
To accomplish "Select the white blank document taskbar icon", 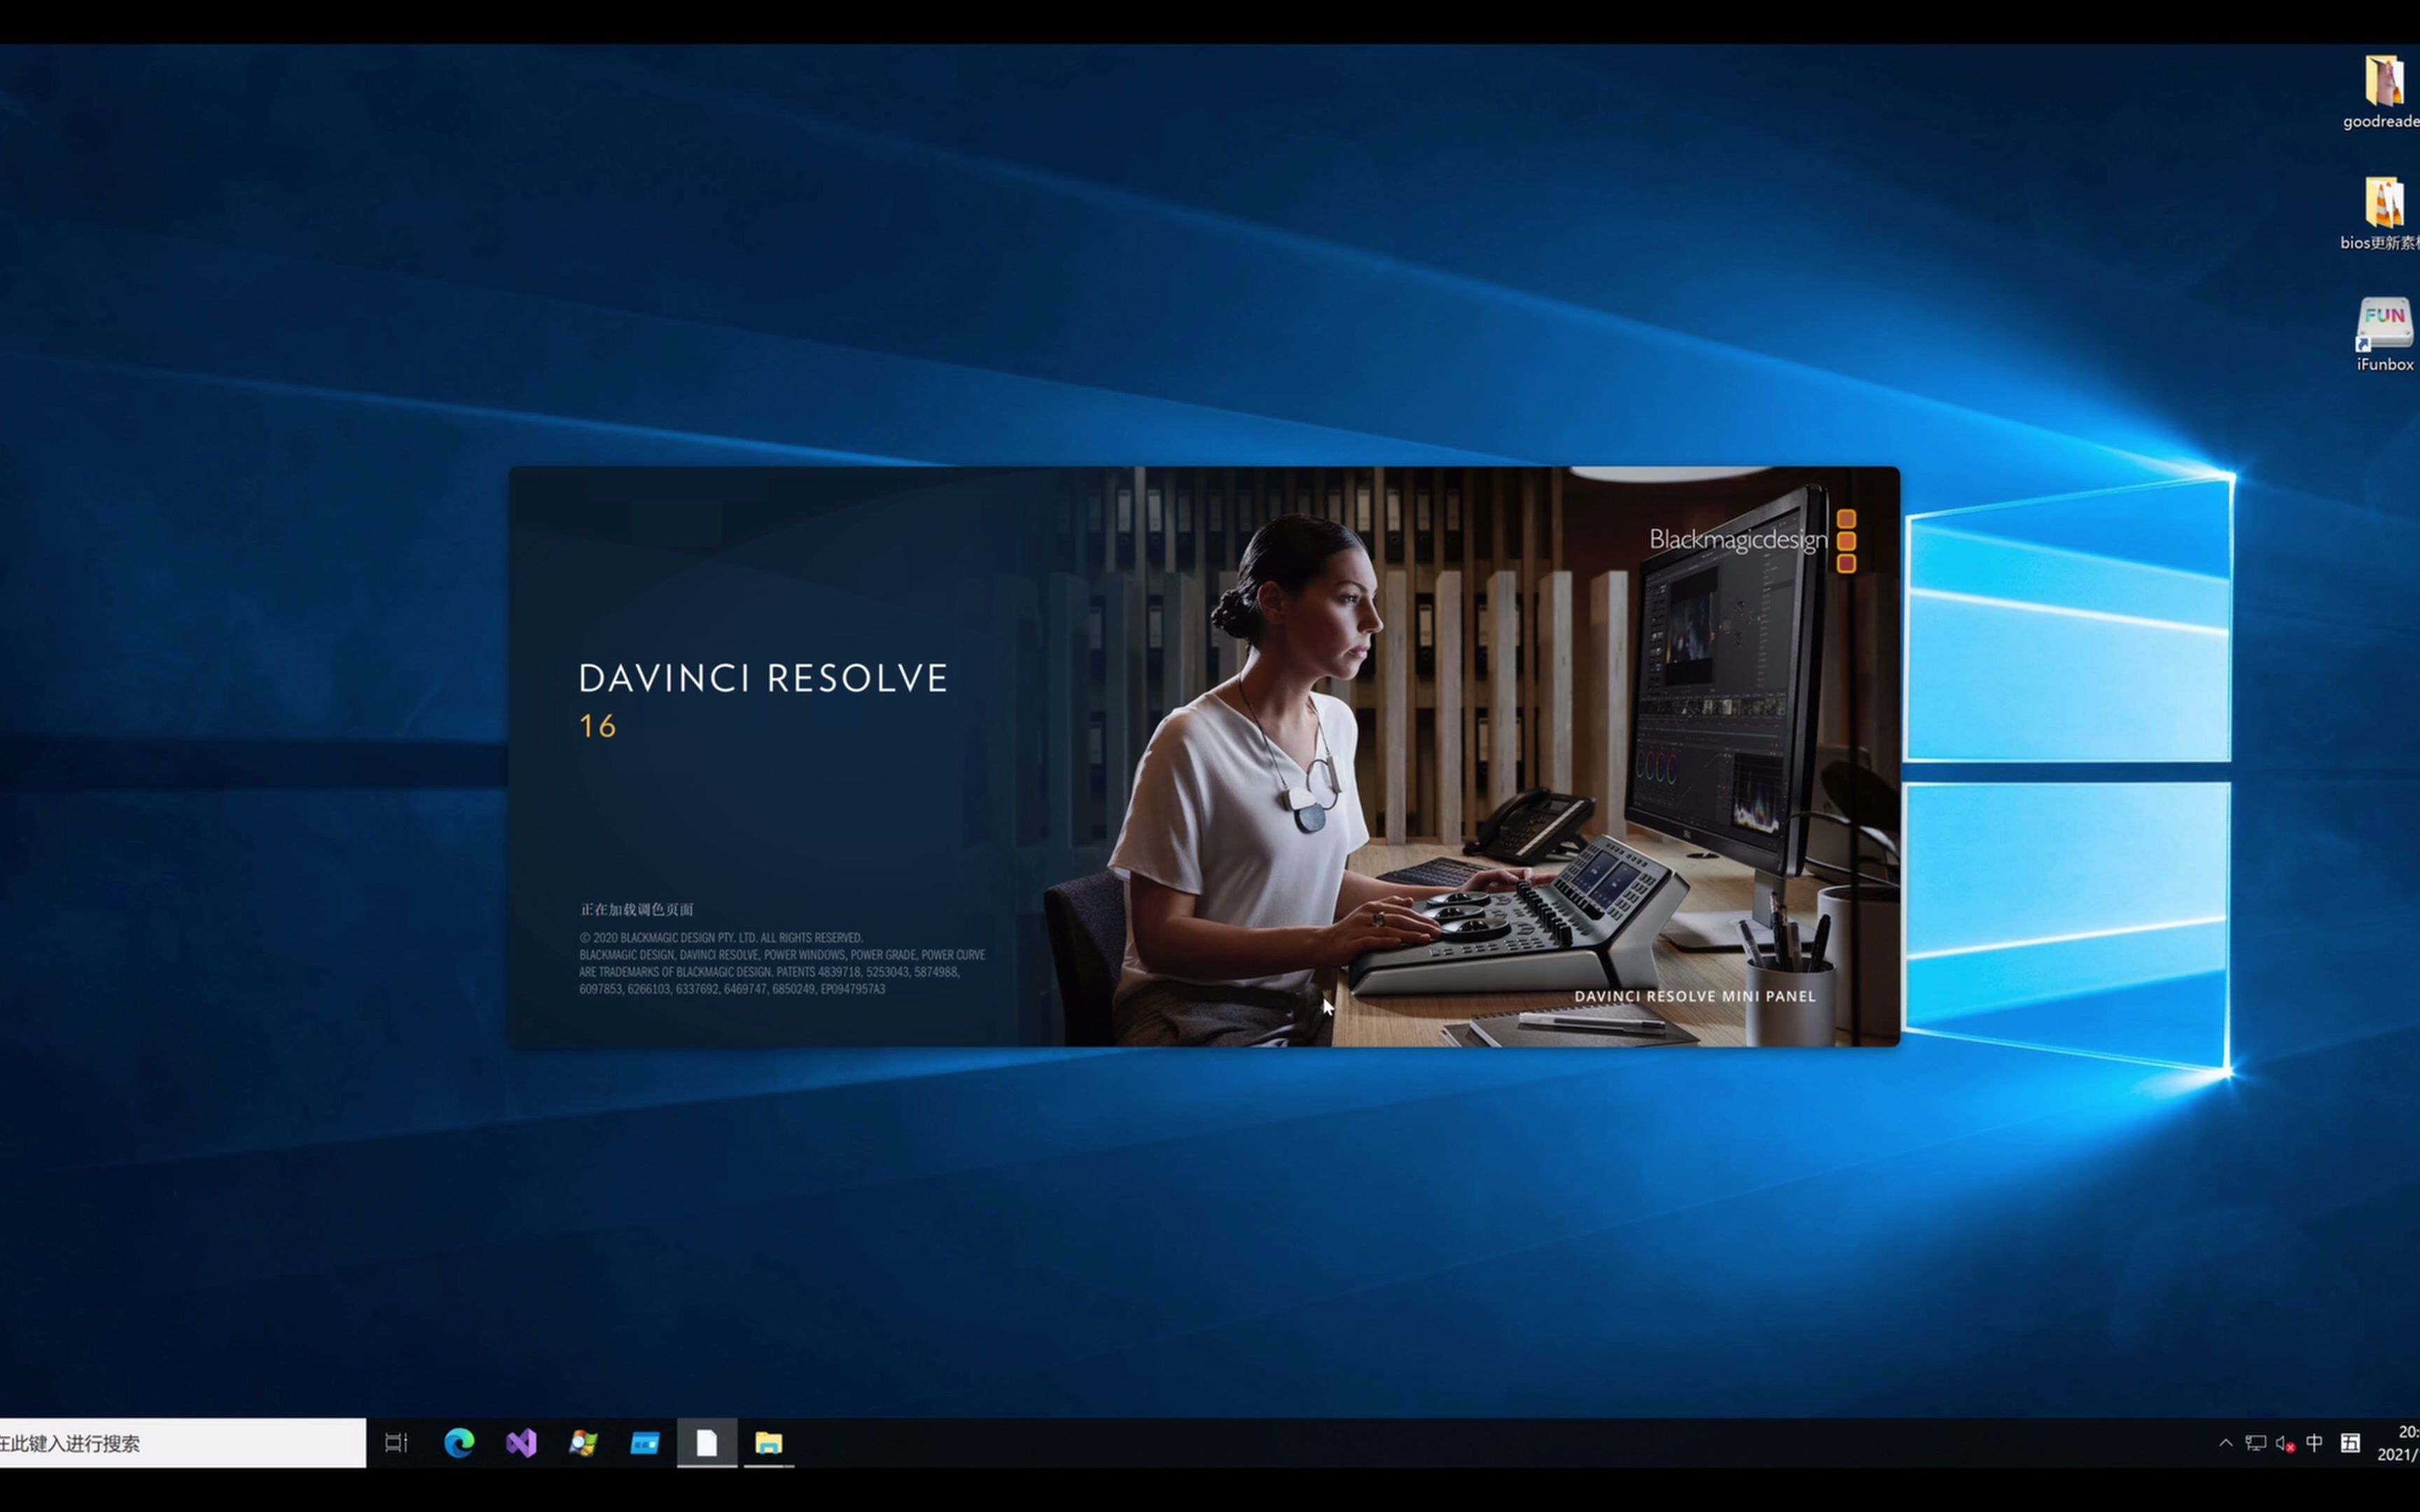I will click(x=707, y=1442).
